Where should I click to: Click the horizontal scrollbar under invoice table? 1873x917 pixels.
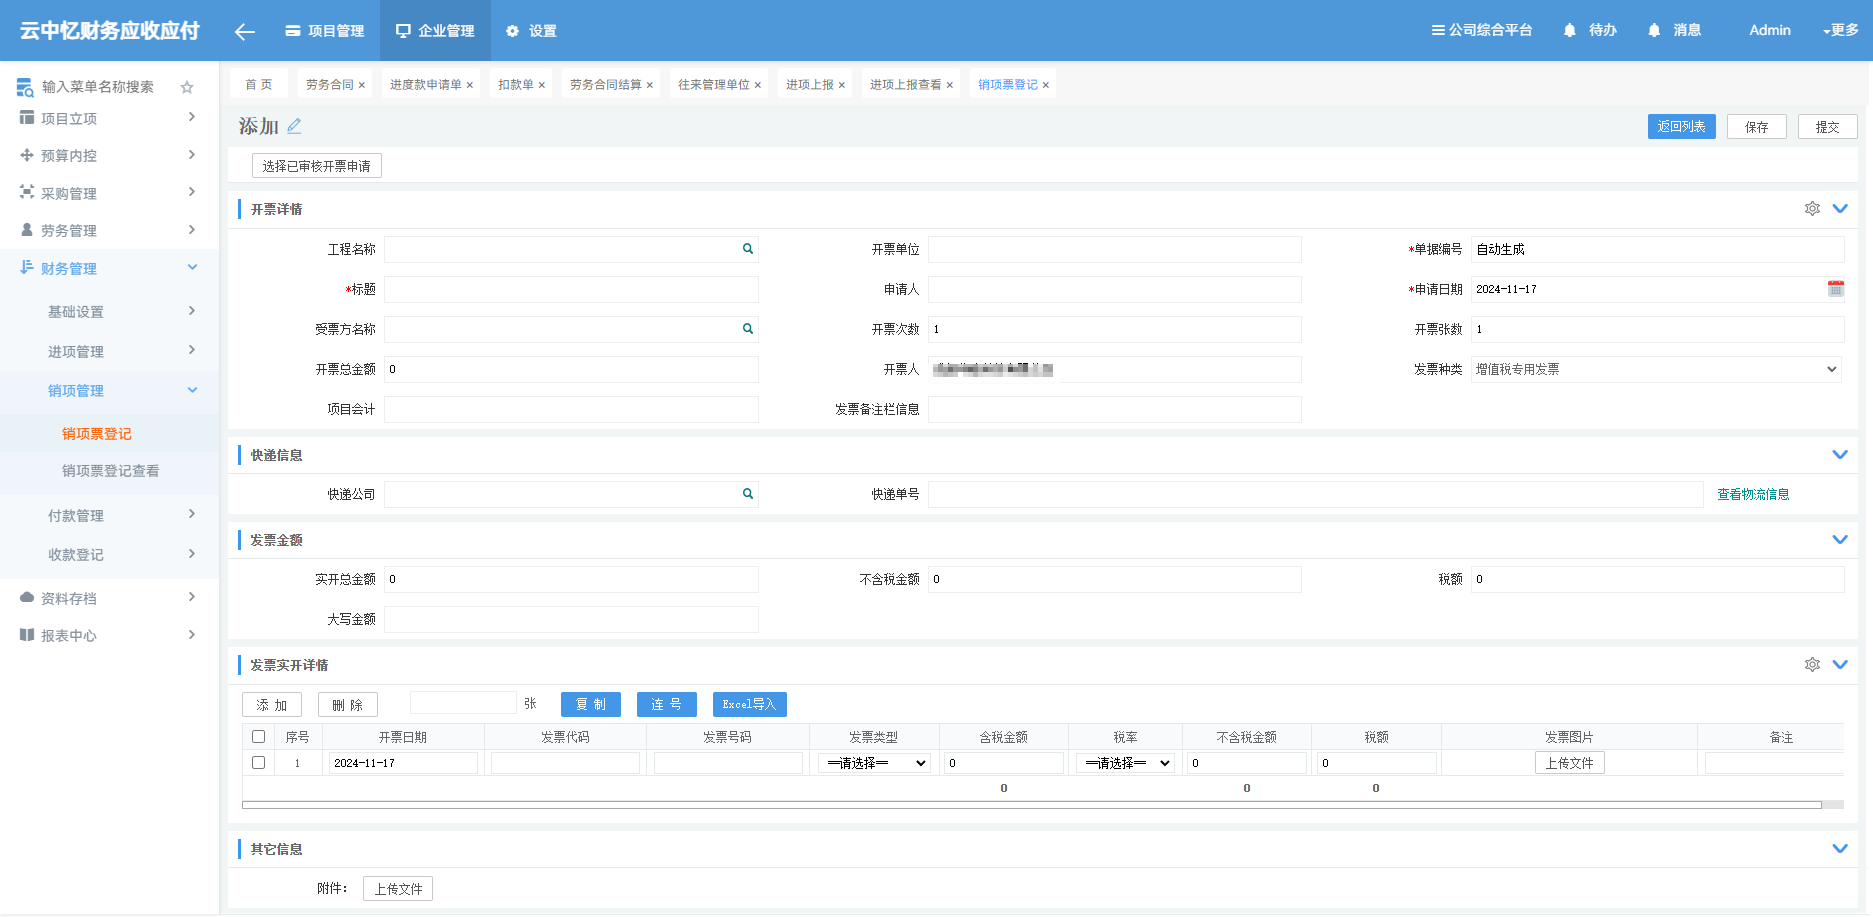tap(1031, 804)
